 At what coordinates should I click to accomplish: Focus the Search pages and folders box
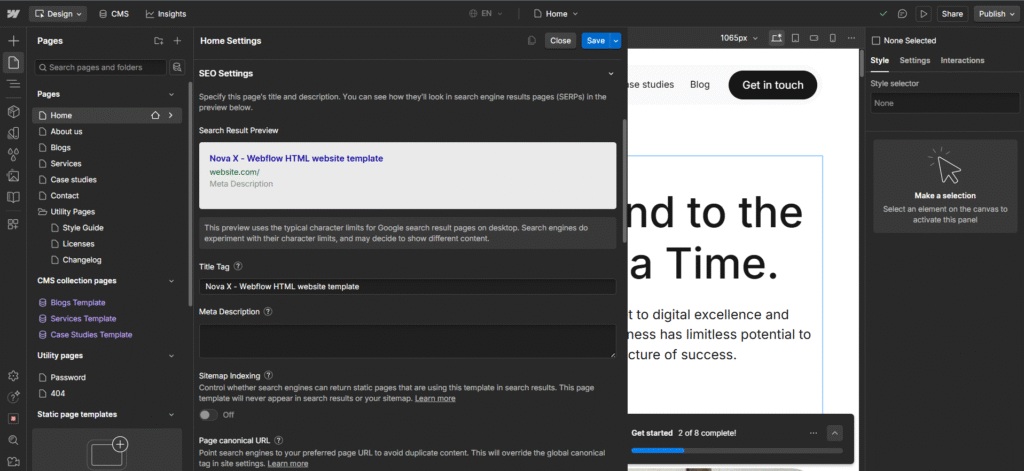101,67
